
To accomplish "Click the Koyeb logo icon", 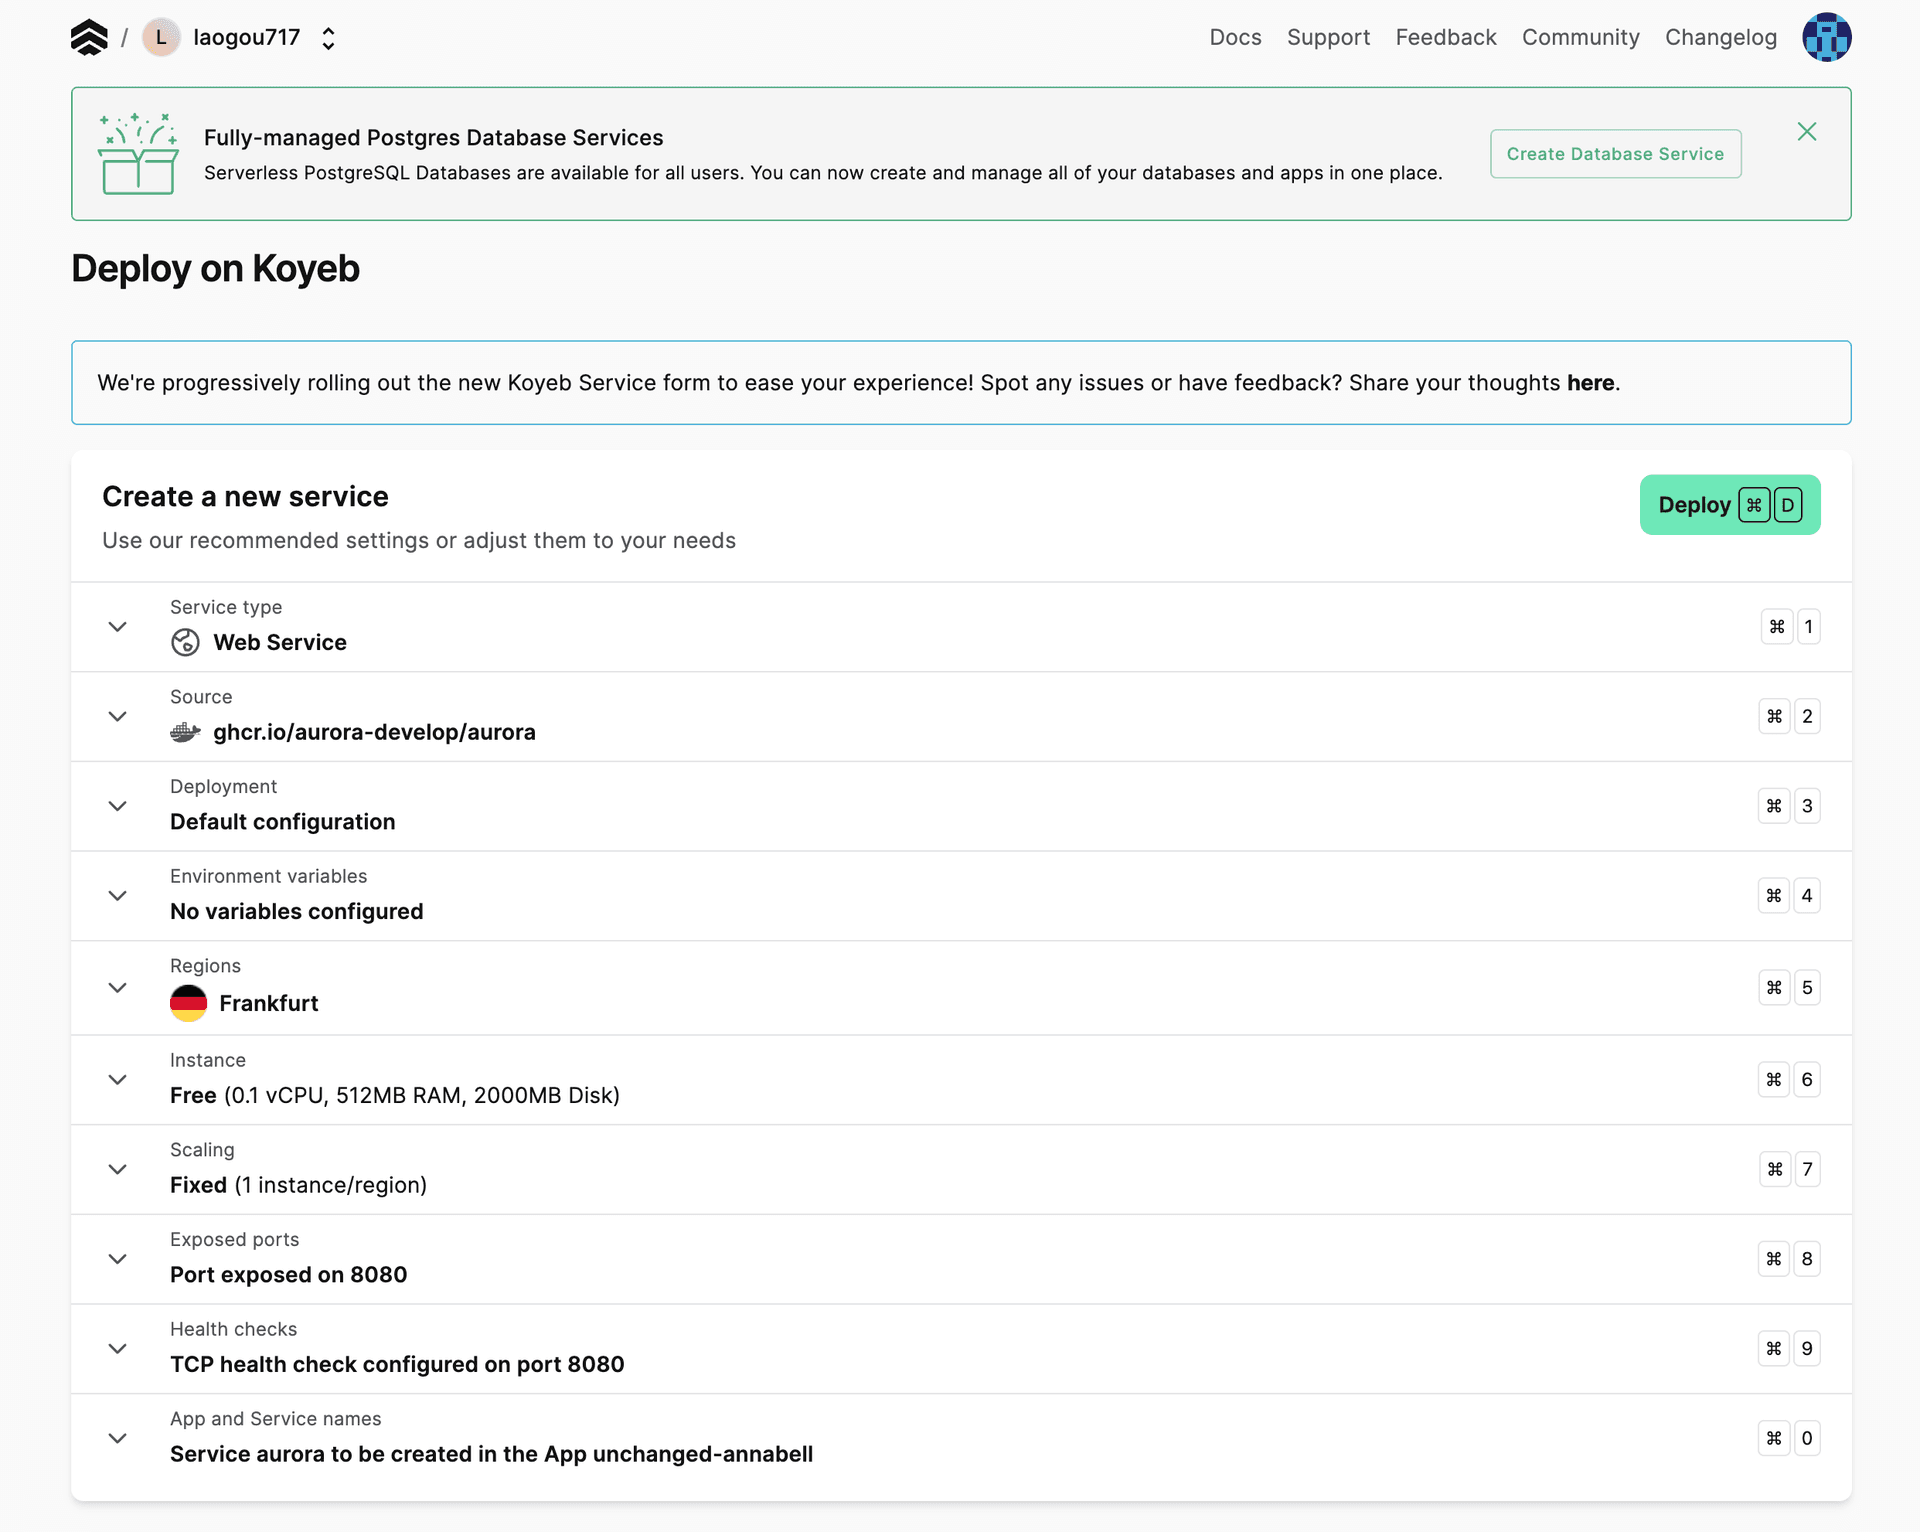I will click(89, 38).
